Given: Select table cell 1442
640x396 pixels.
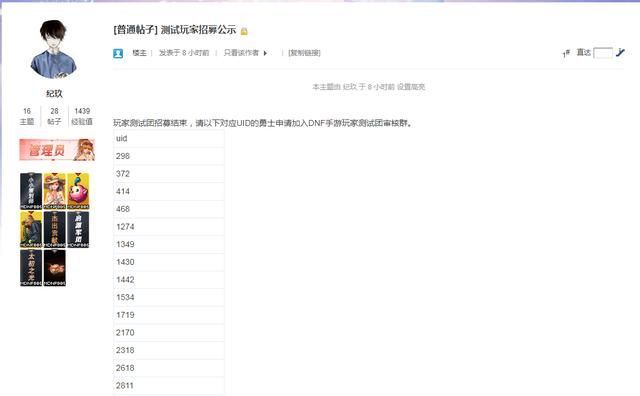Looking at the screenshot, I should [169, 280].
